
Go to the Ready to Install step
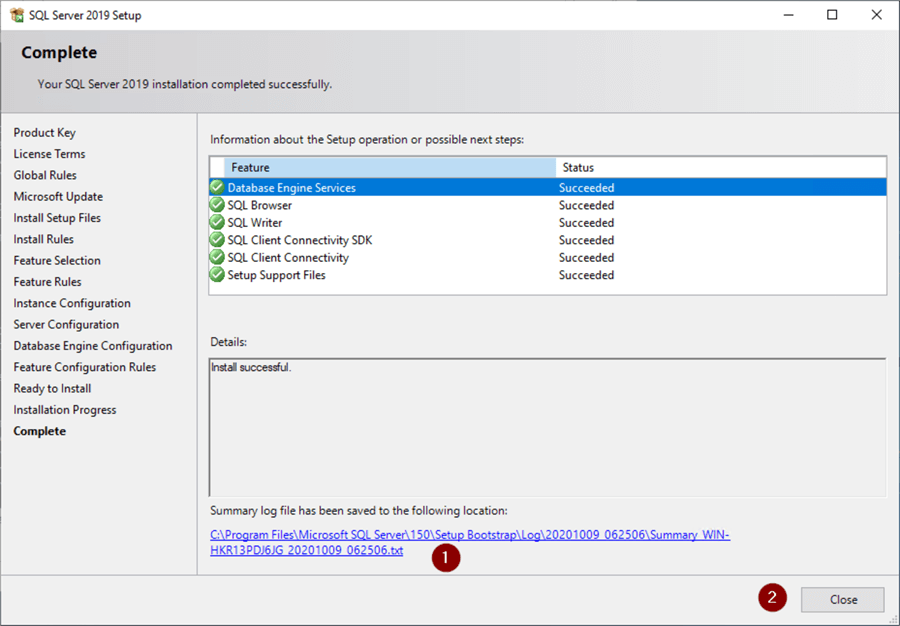tap(52, 388)
